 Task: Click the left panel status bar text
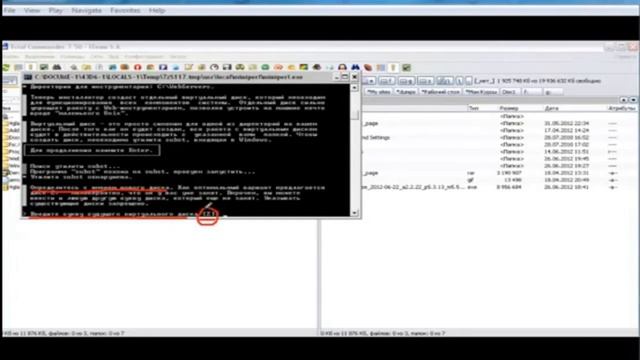pos(64,333)
